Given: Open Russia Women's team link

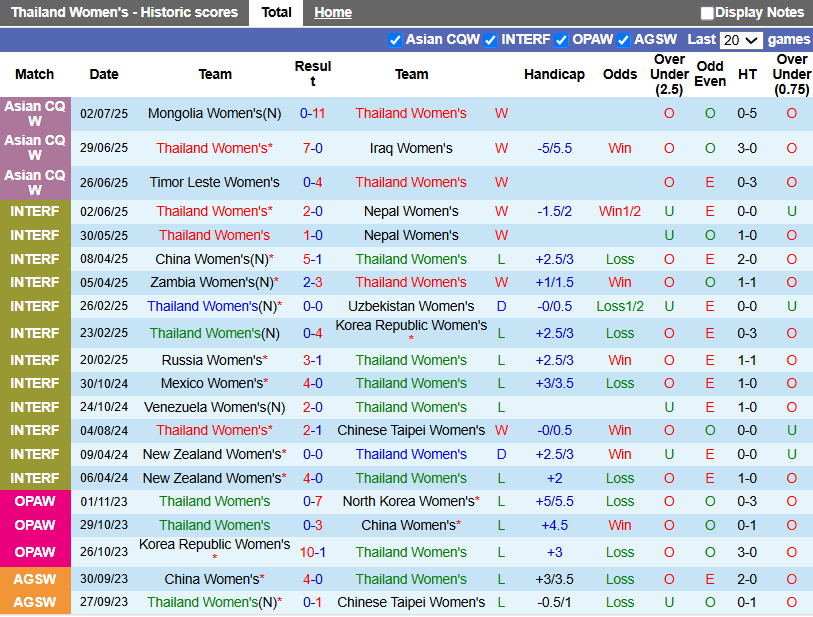Looking at the screenshot, I should (x=214, y=360).
